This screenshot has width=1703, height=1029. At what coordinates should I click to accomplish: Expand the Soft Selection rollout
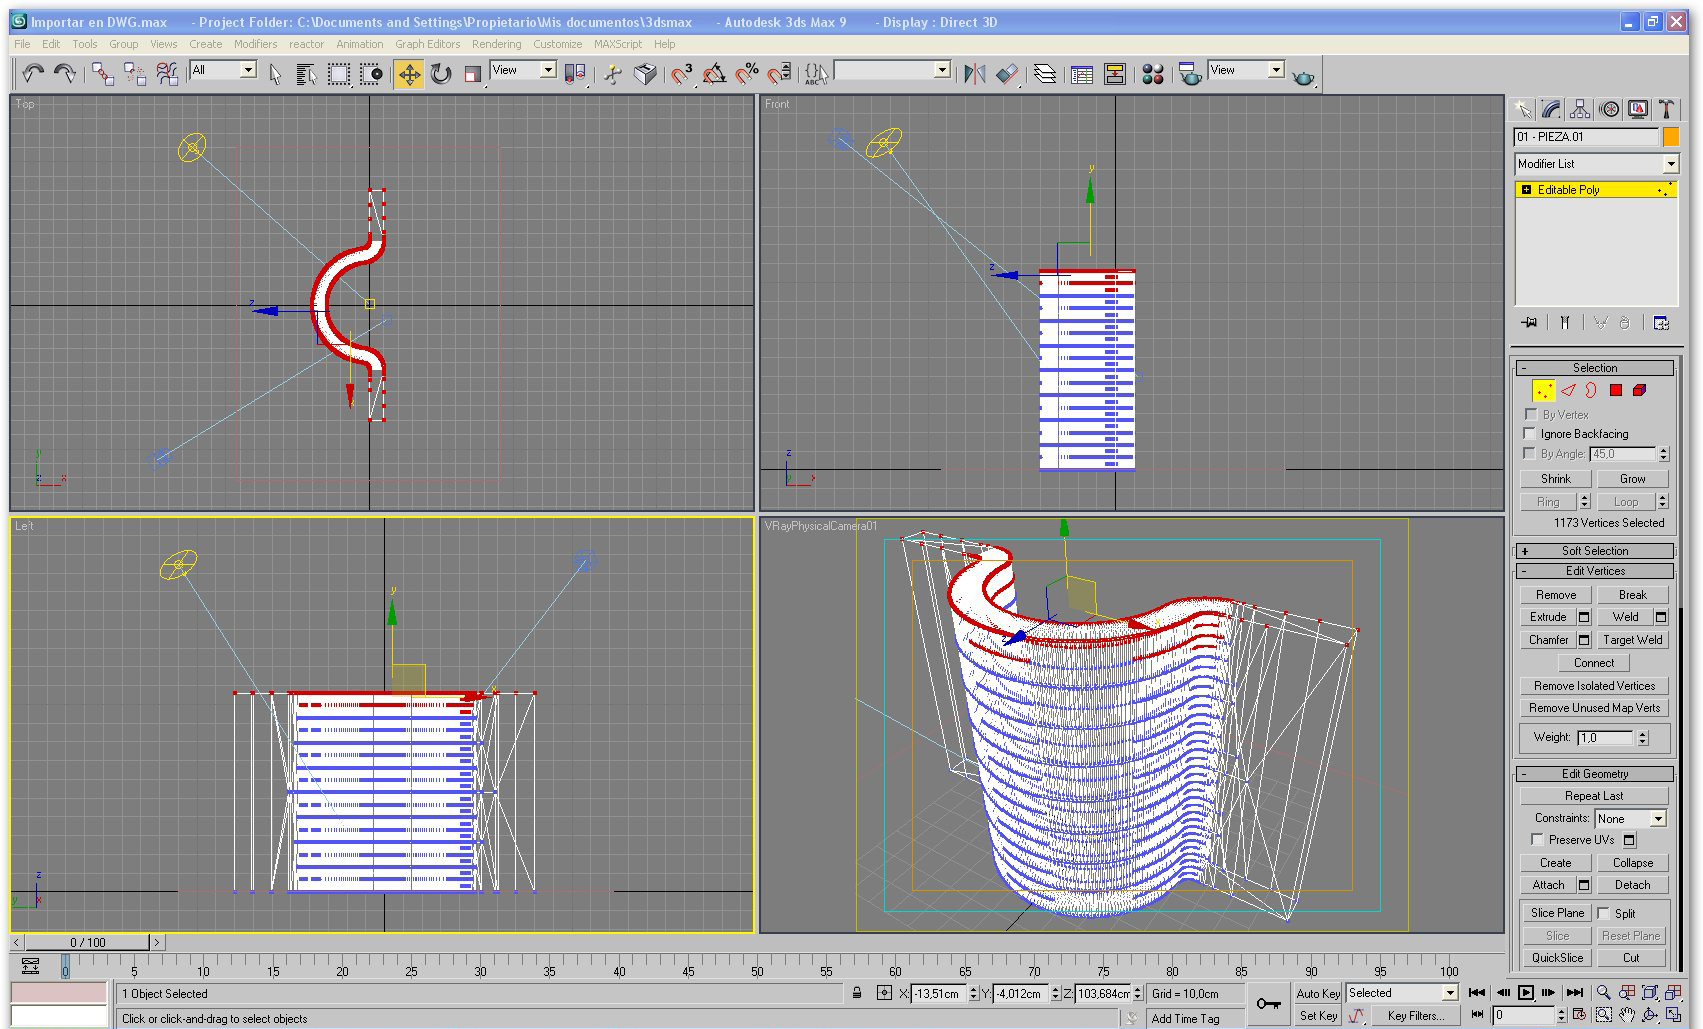1594,551
